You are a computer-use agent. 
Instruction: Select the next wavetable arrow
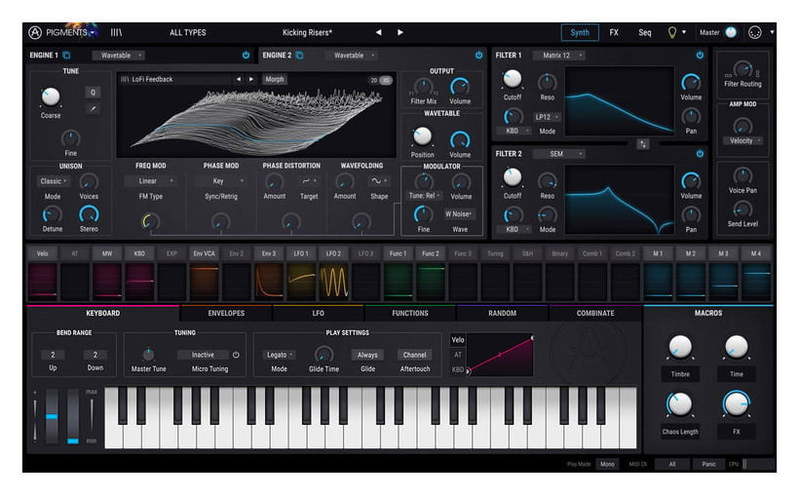(x=251, y=80)
